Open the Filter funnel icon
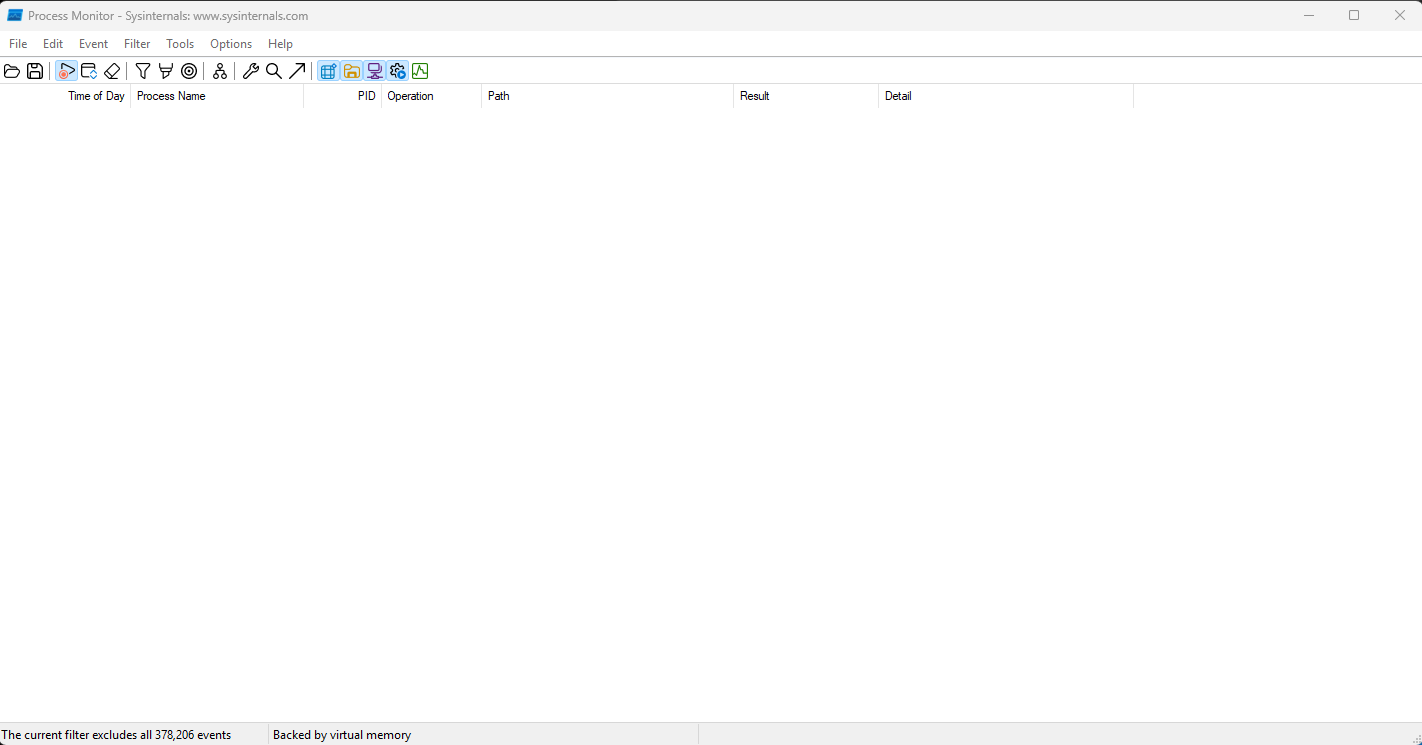The height and width of the screenshot is (745, 1422). point(143,71)
